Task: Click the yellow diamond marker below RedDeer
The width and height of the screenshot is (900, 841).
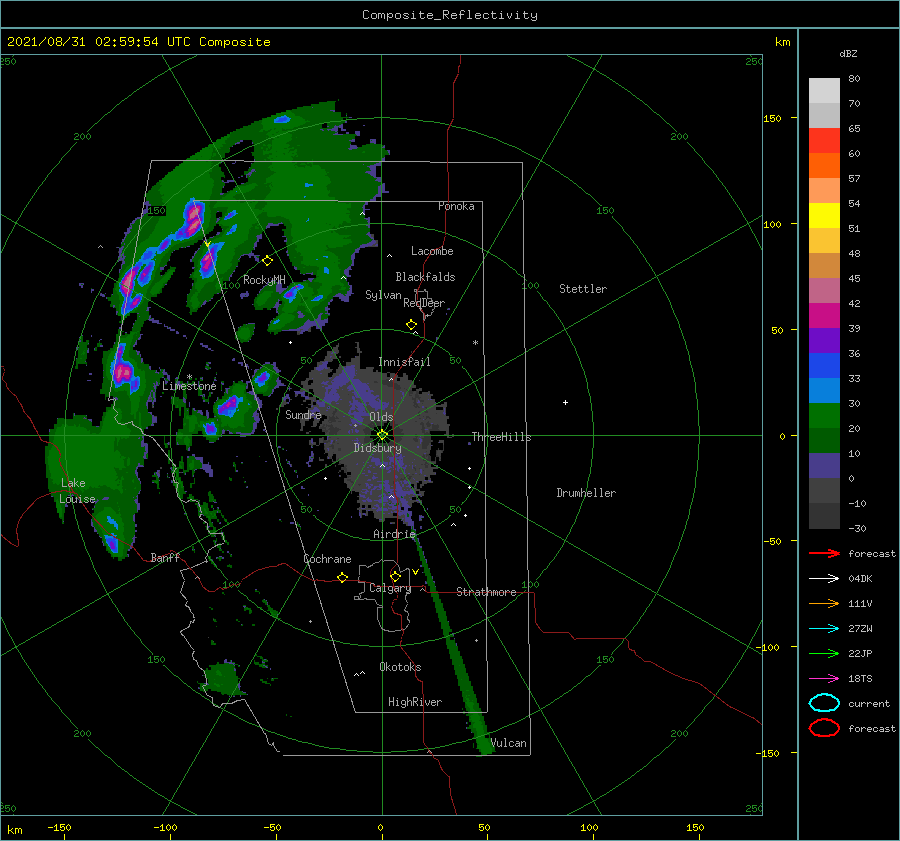Action: click(x=411, y=325)
